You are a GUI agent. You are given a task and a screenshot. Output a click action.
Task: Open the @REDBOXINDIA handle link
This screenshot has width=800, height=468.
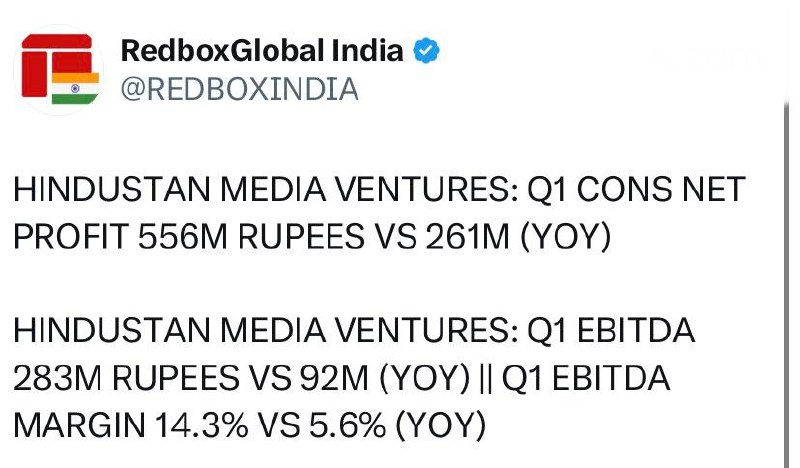[x=240, y=89]
